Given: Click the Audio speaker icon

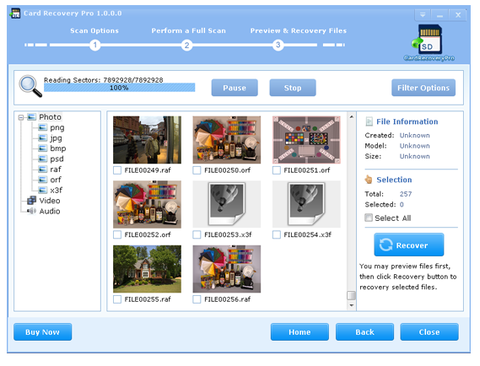Looking at the screenshot, I should click(x=32, y=211).
